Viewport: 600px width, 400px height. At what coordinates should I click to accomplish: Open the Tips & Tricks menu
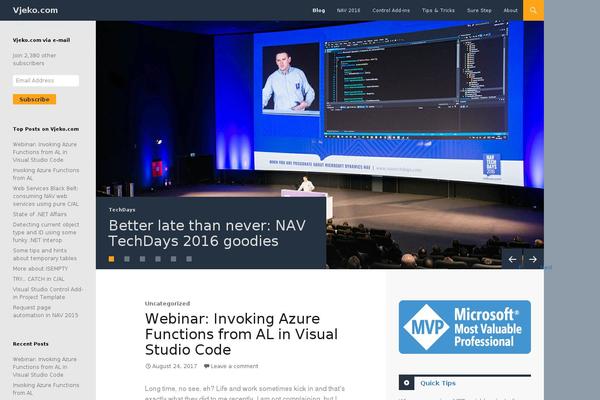pyautogui.click(x=438, y=10)
